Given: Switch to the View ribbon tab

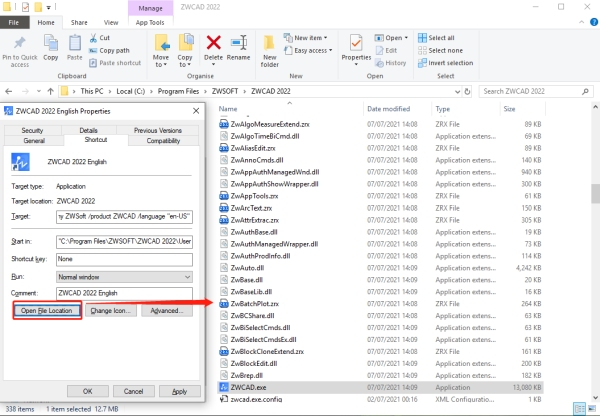Looking at the screenshot, I should 111,23.
